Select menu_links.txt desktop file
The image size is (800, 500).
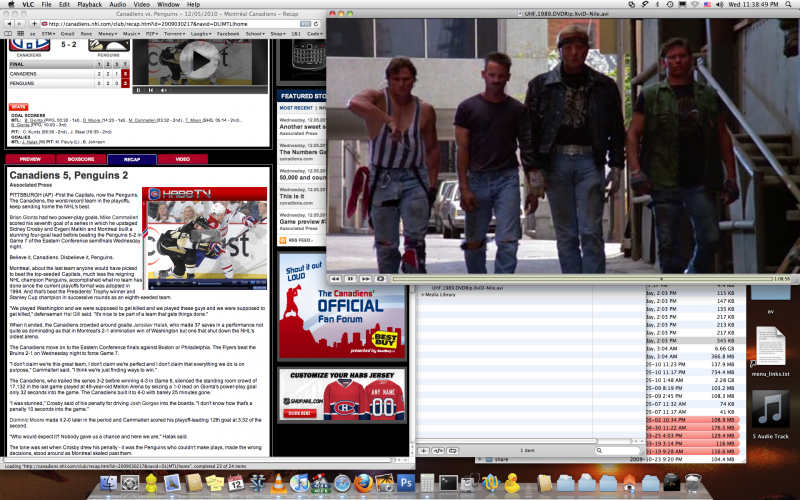[x=770, y=352]
